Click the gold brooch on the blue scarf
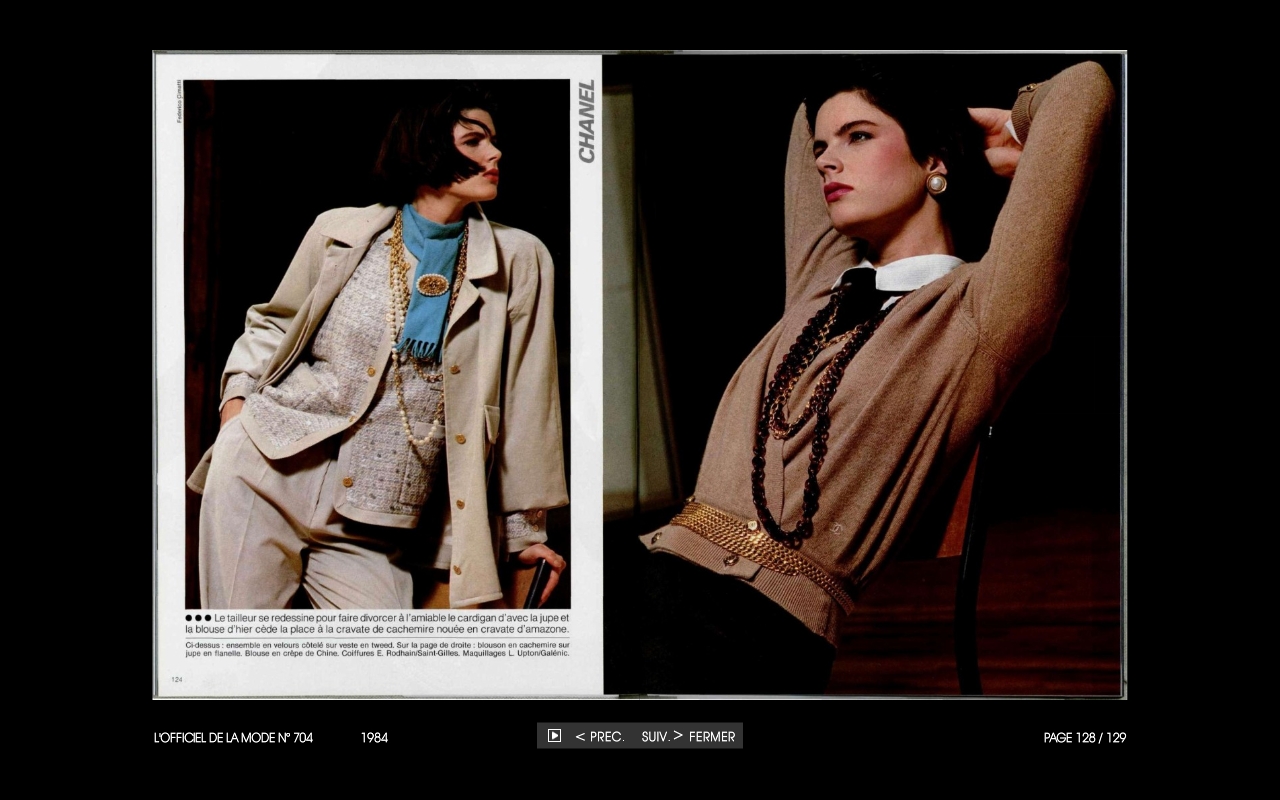1280x800 pixels. pos(432,285)
